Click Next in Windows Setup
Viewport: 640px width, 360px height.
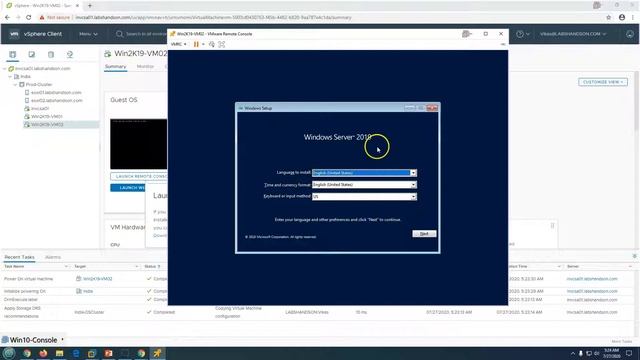tap(424, 234)
